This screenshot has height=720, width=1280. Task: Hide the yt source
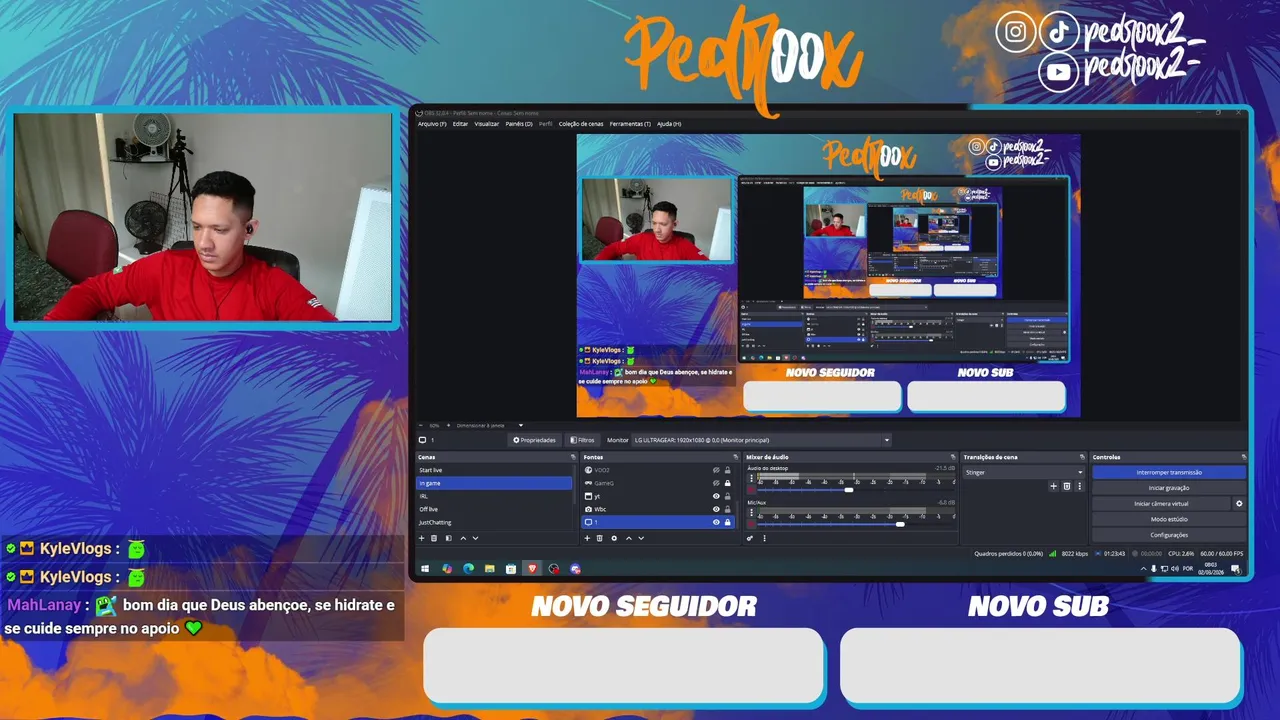point(716,496)
